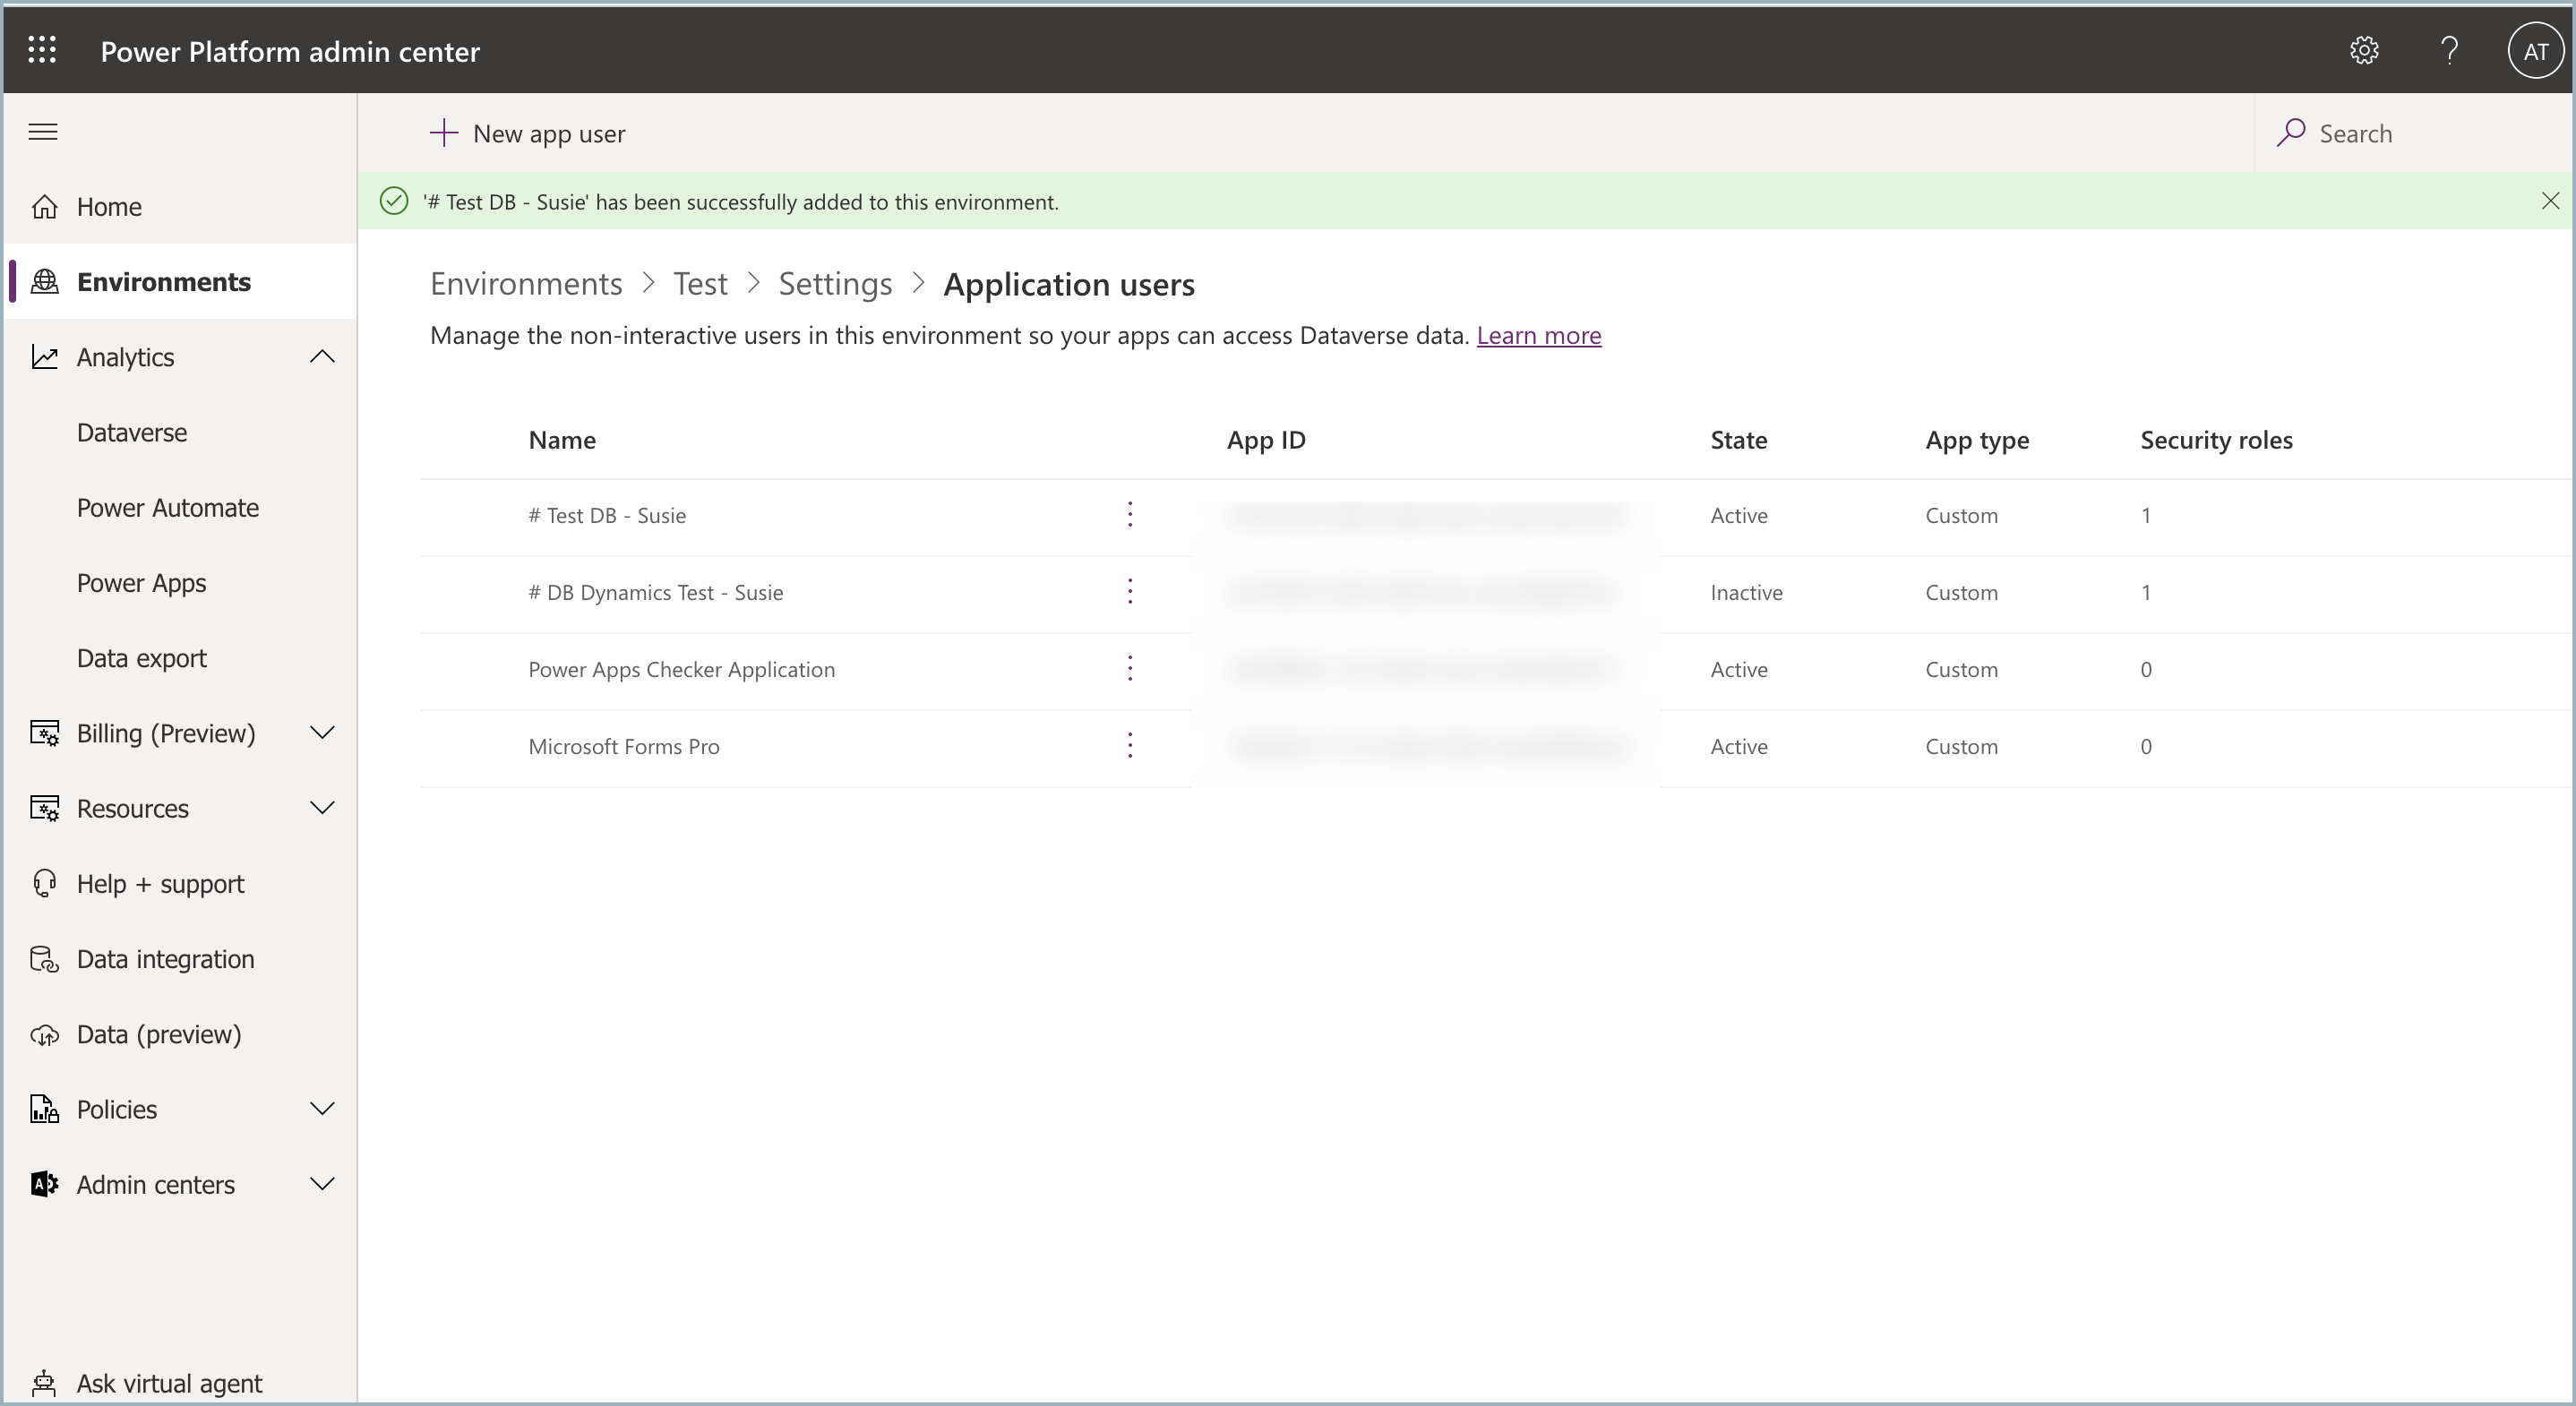Click the Data (preview) cloud icon

(45, 1034)
